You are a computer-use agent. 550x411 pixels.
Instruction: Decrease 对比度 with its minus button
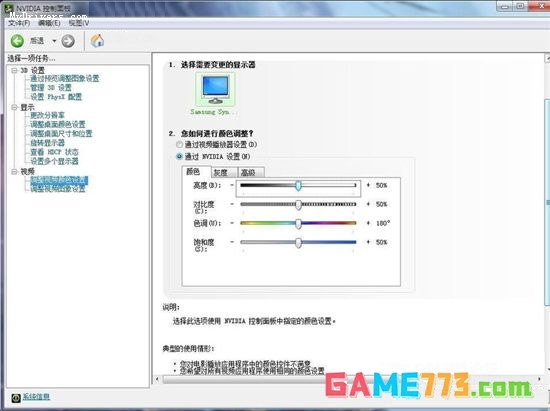pos(232,204)
